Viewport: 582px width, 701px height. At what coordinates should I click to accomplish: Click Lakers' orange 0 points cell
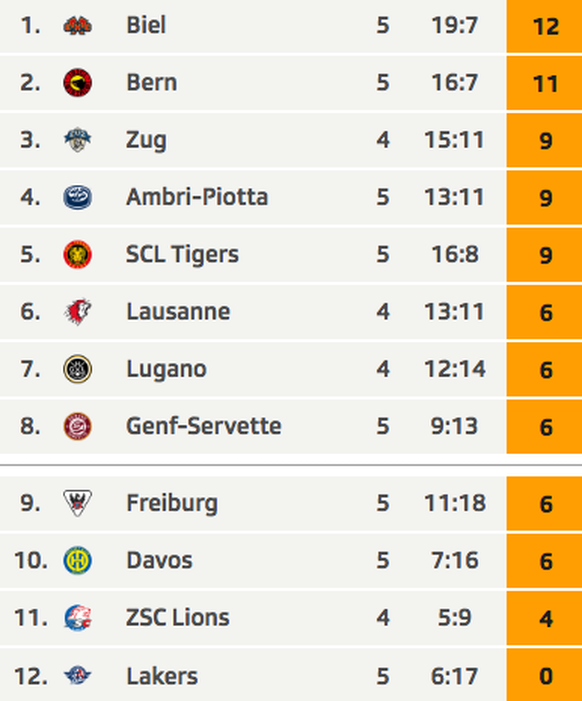[544, 675]
